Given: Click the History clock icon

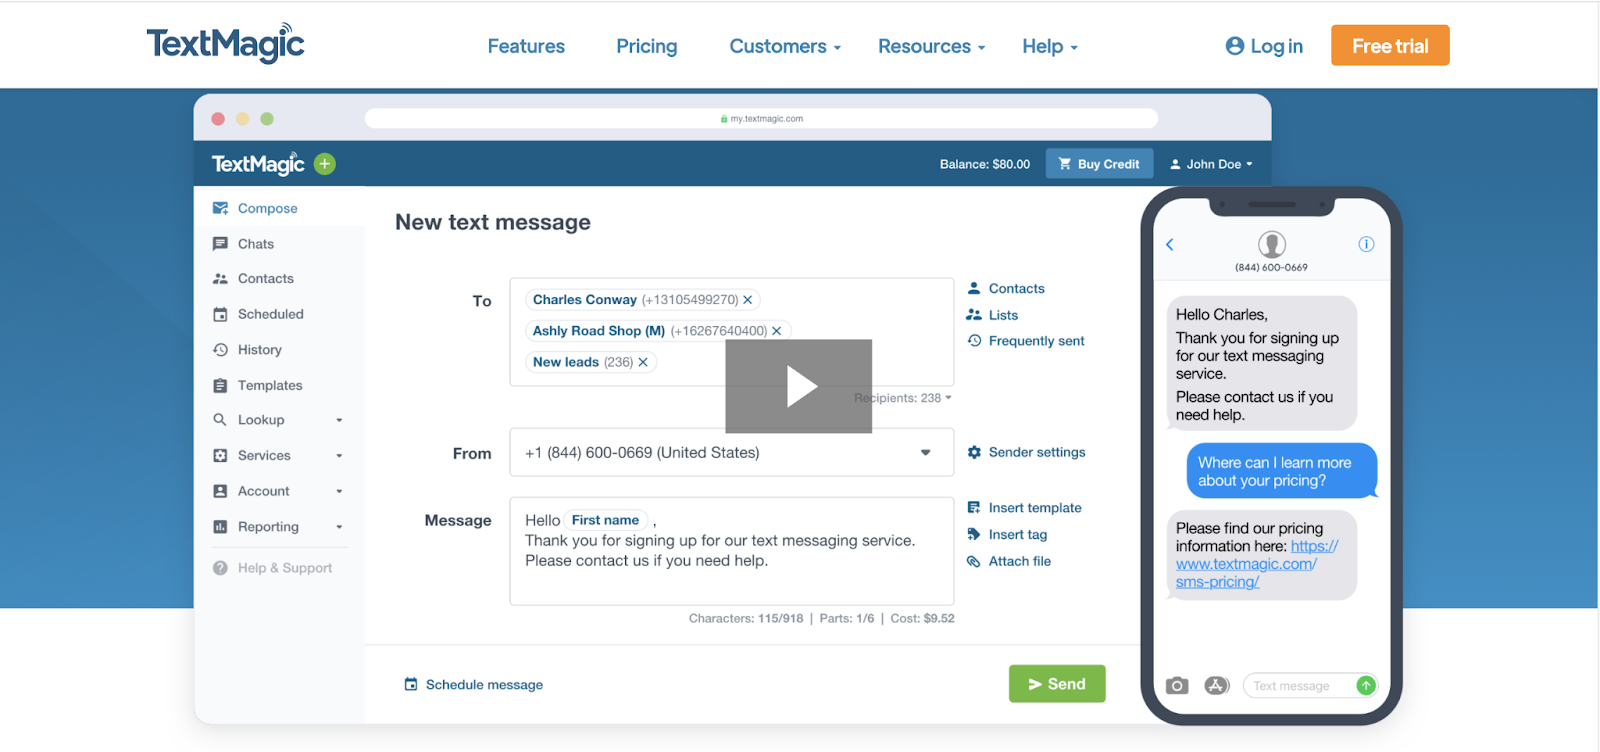Looking at the screenshot, I should [220, 350].
